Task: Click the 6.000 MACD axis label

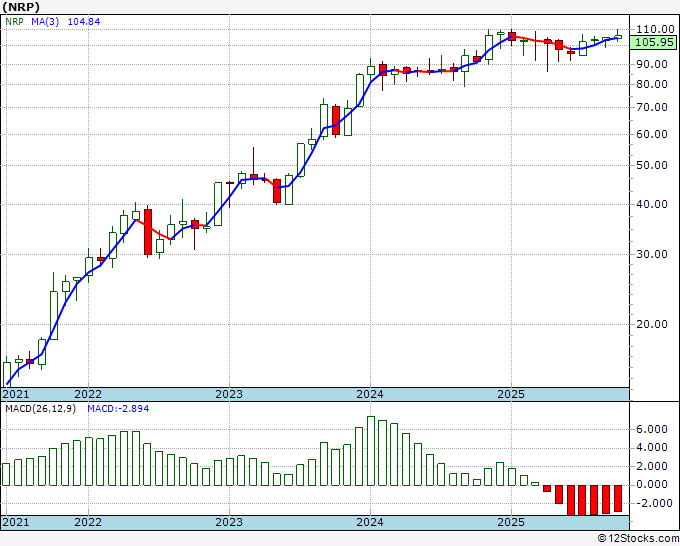Action: pos(652,429)
